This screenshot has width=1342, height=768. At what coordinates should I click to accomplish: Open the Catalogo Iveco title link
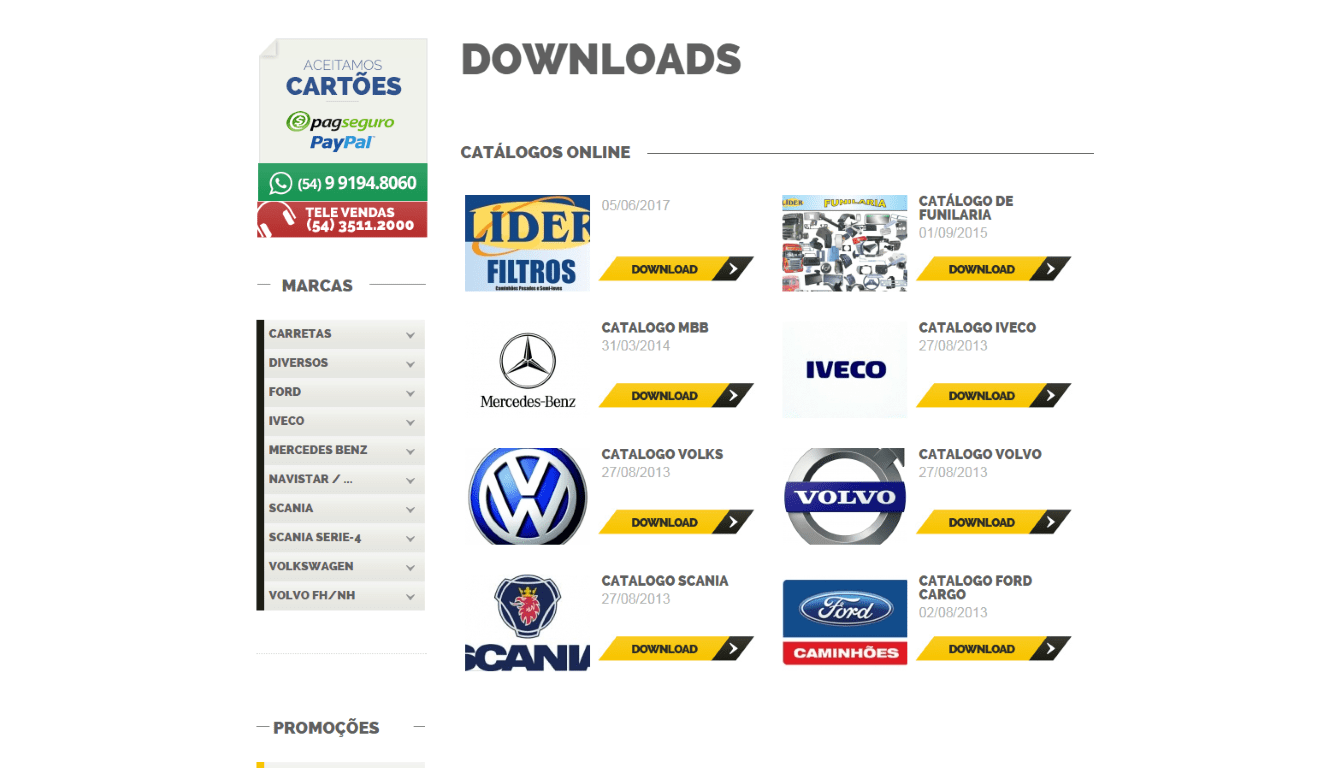pos(977,328)
